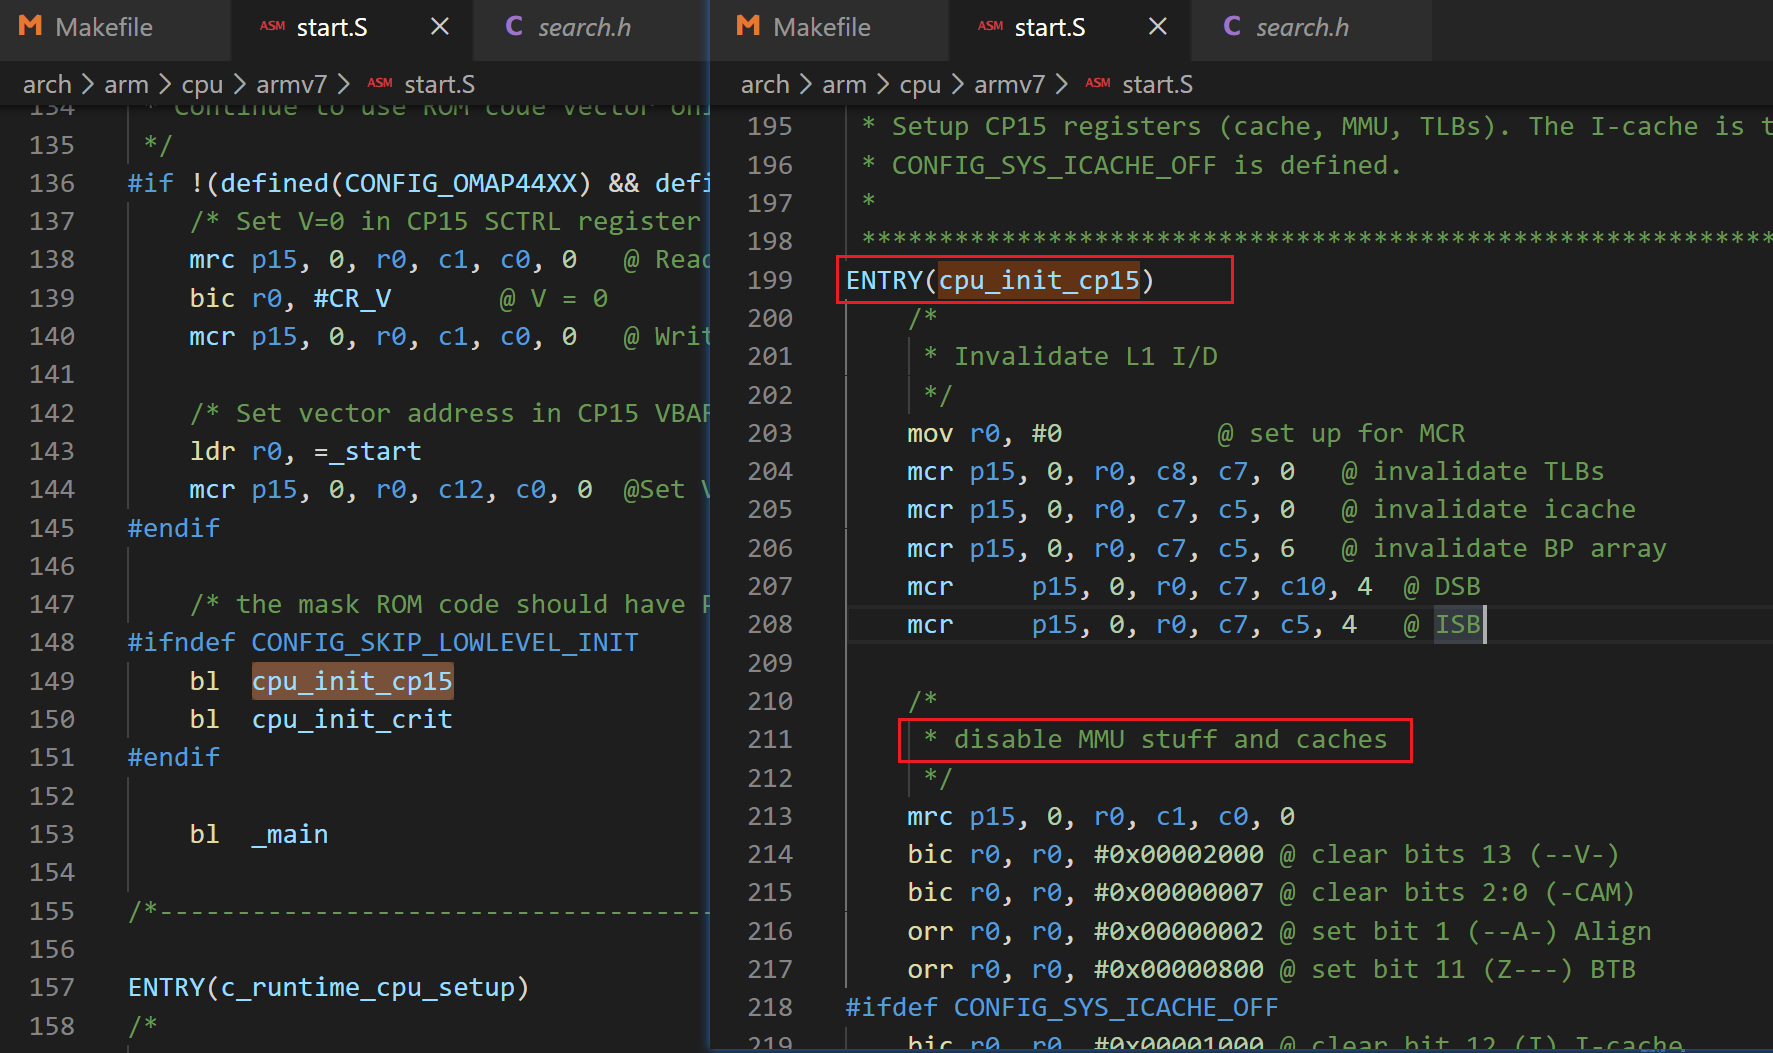1773x1053 pixels.
Task: Click ASM icon in left breadcrumb
Action: click(380, 84)
